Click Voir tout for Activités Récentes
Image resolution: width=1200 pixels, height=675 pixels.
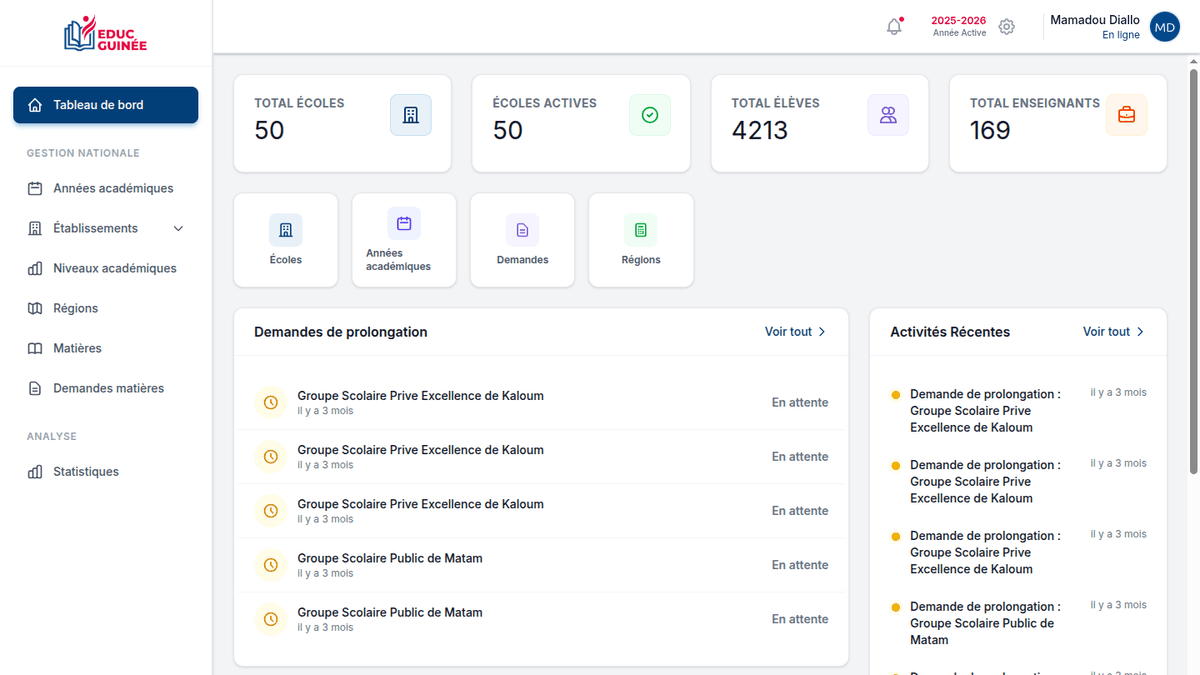click(1114, 332)
